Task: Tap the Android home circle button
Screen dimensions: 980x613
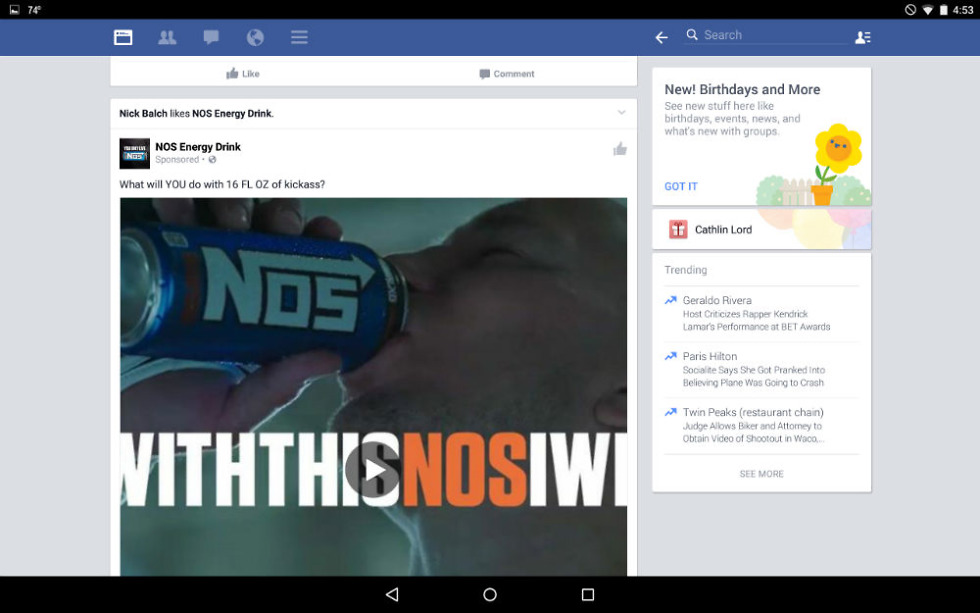Action: click(x=490, y=594)
